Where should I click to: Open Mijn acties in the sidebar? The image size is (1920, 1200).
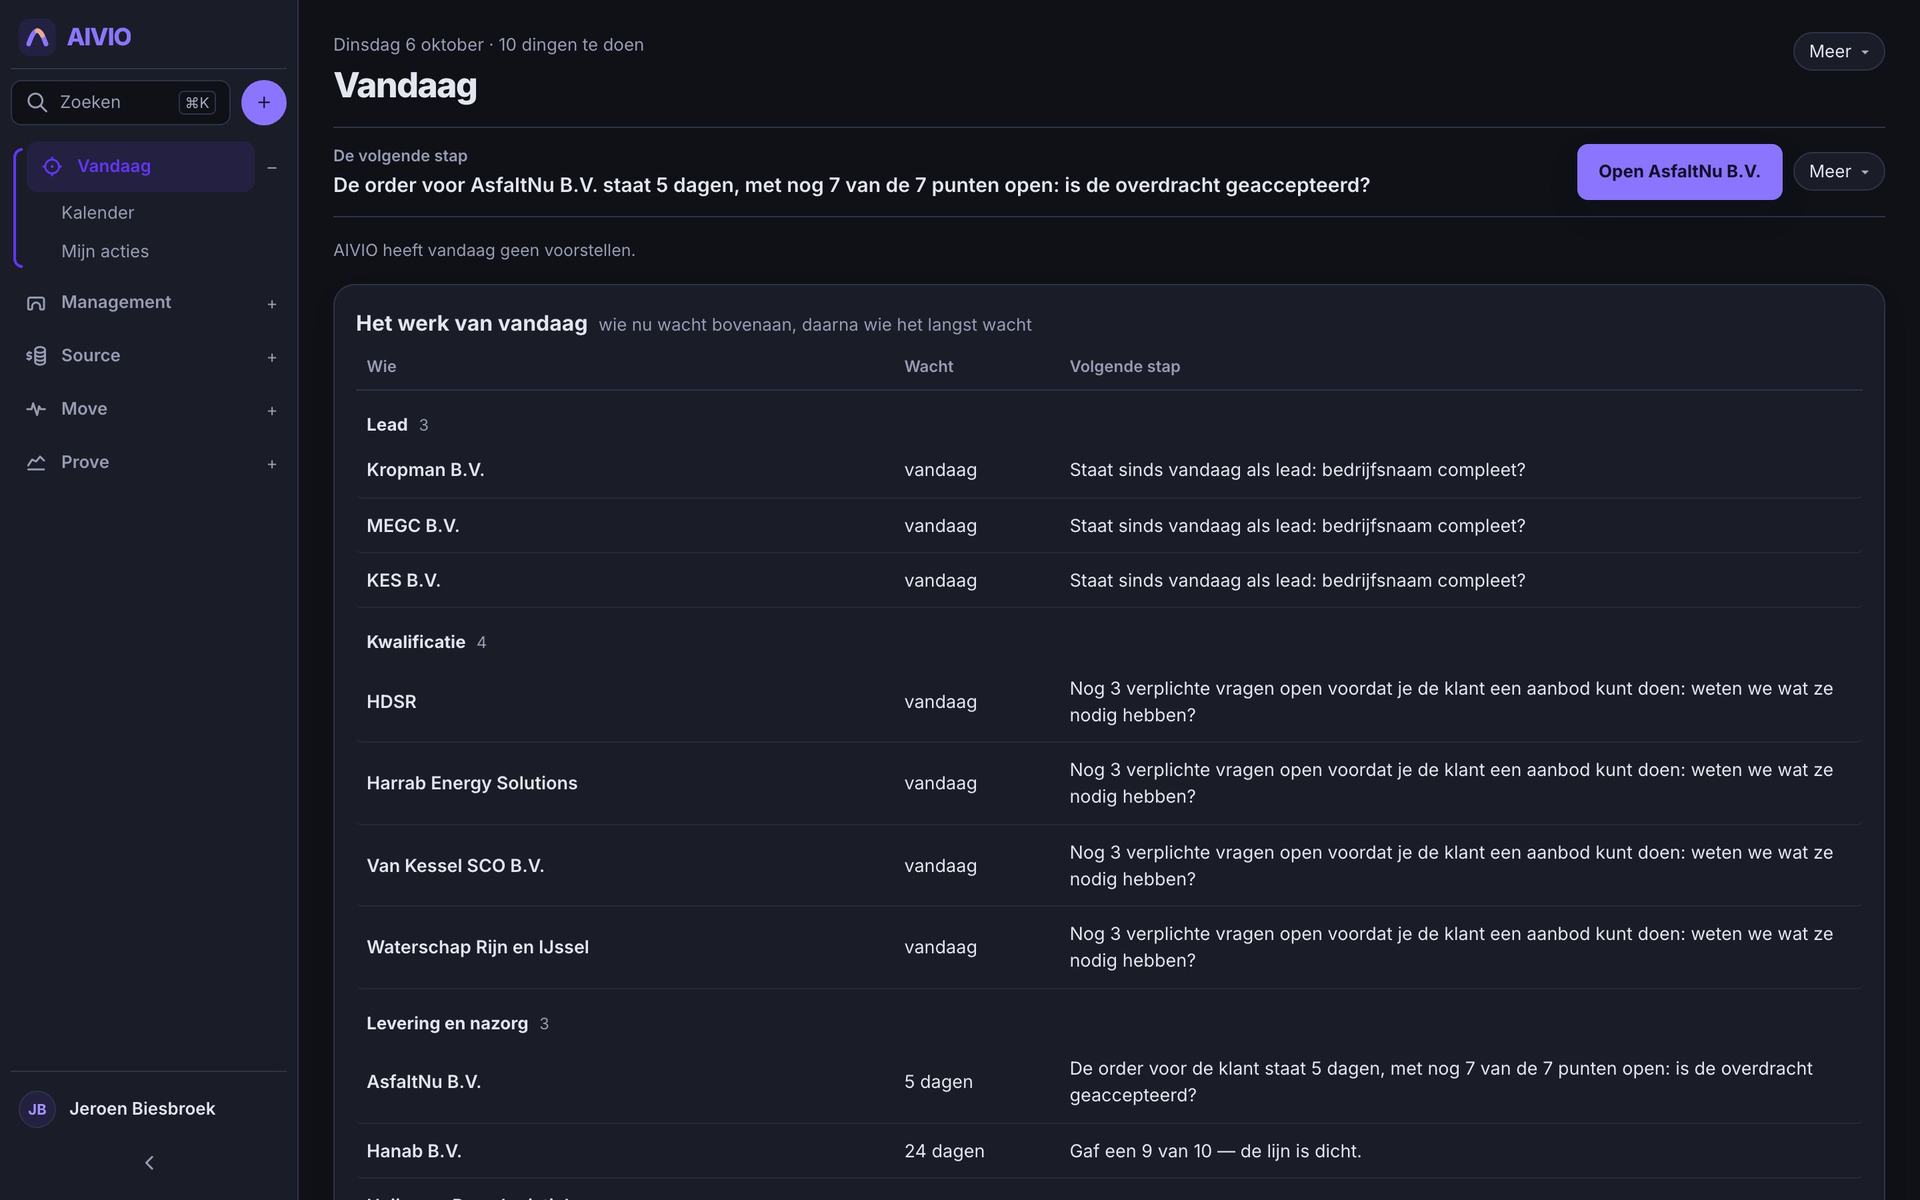click(x=105, y=251)
